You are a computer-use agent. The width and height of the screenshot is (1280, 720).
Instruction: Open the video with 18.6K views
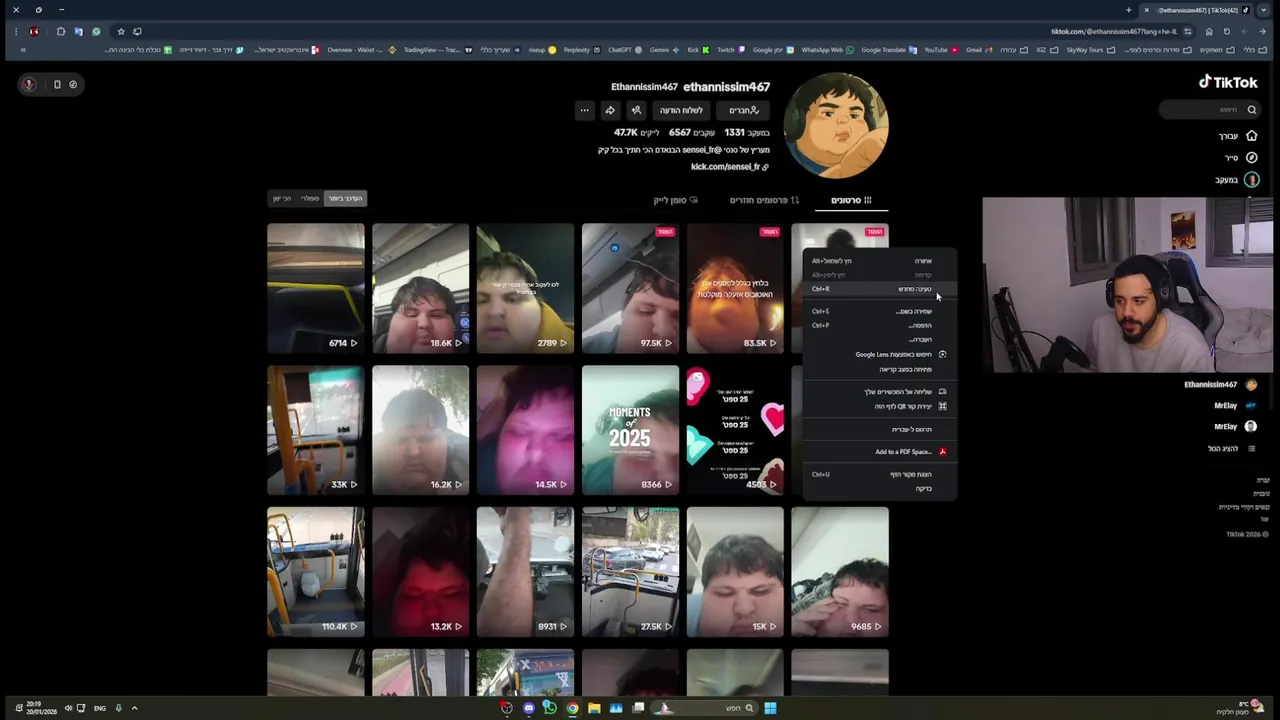point(420,288)
